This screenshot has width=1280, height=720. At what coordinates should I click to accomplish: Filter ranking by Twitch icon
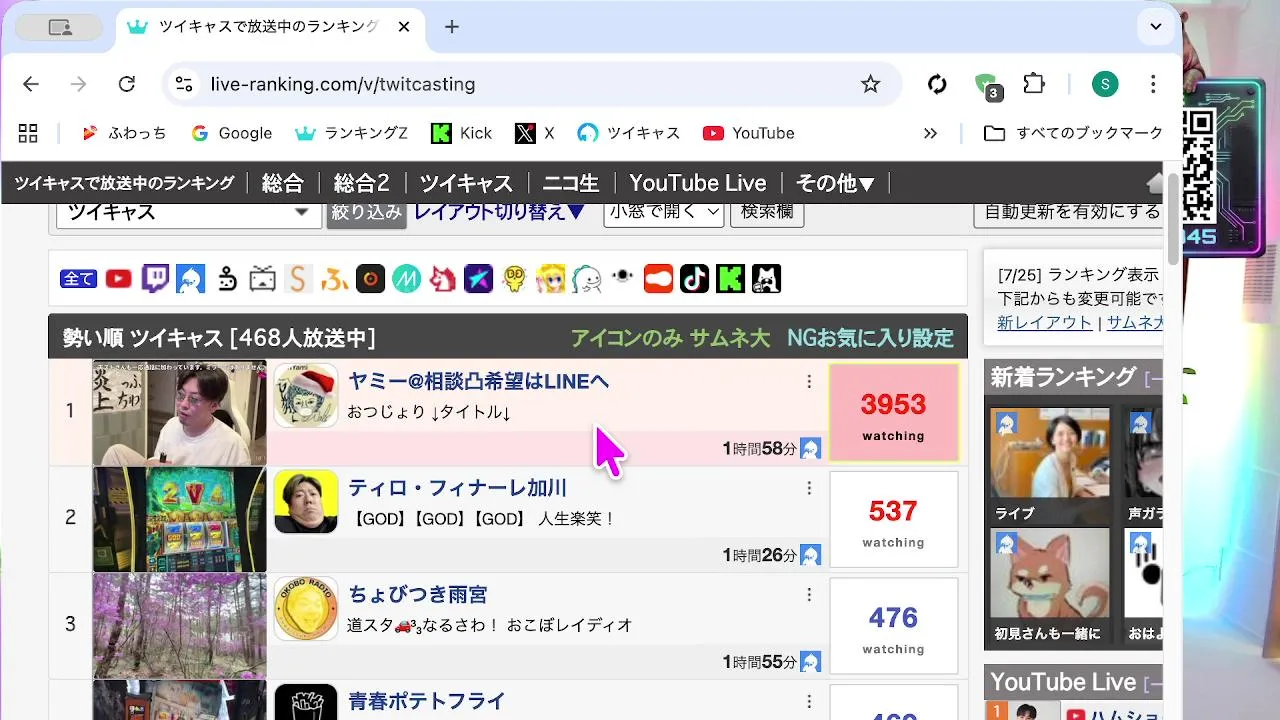tap(155, 279)
